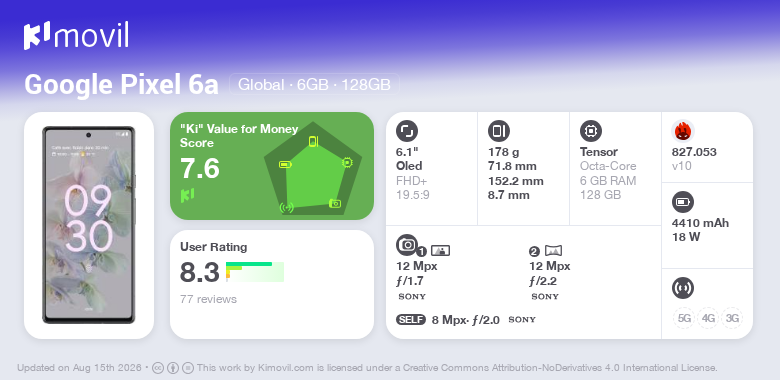Click the Tensor processor chip icon

(591, 131)
